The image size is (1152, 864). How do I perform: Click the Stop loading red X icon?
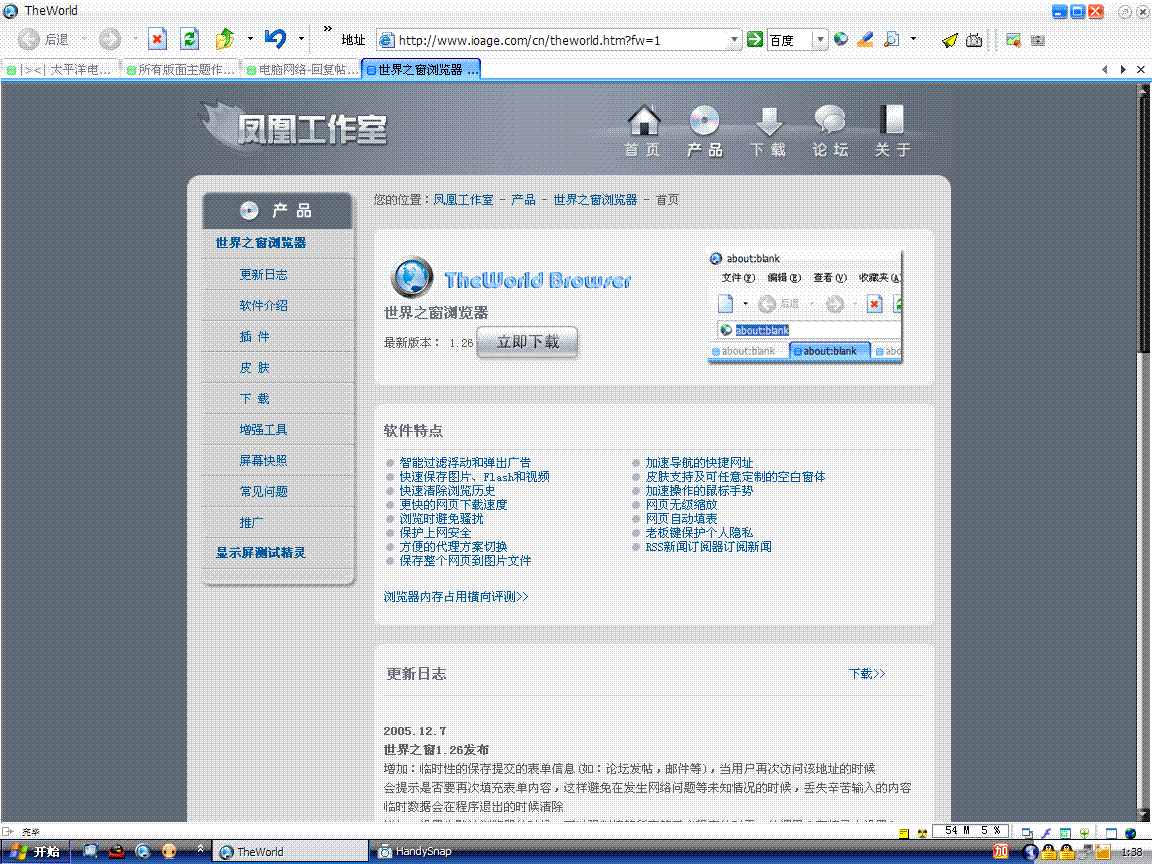[x=157, y=40]
